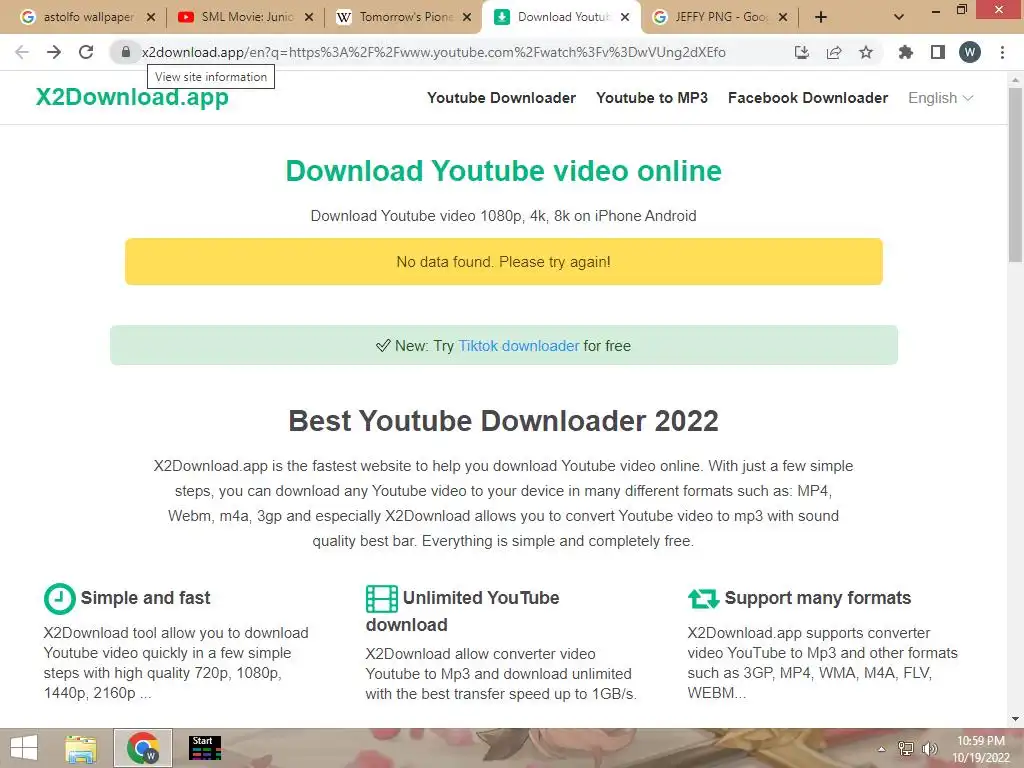Image resolution: width=1024 pixels, height=768 pixels.
Task: Open the volume speaker tray icon
Action: 929,749
